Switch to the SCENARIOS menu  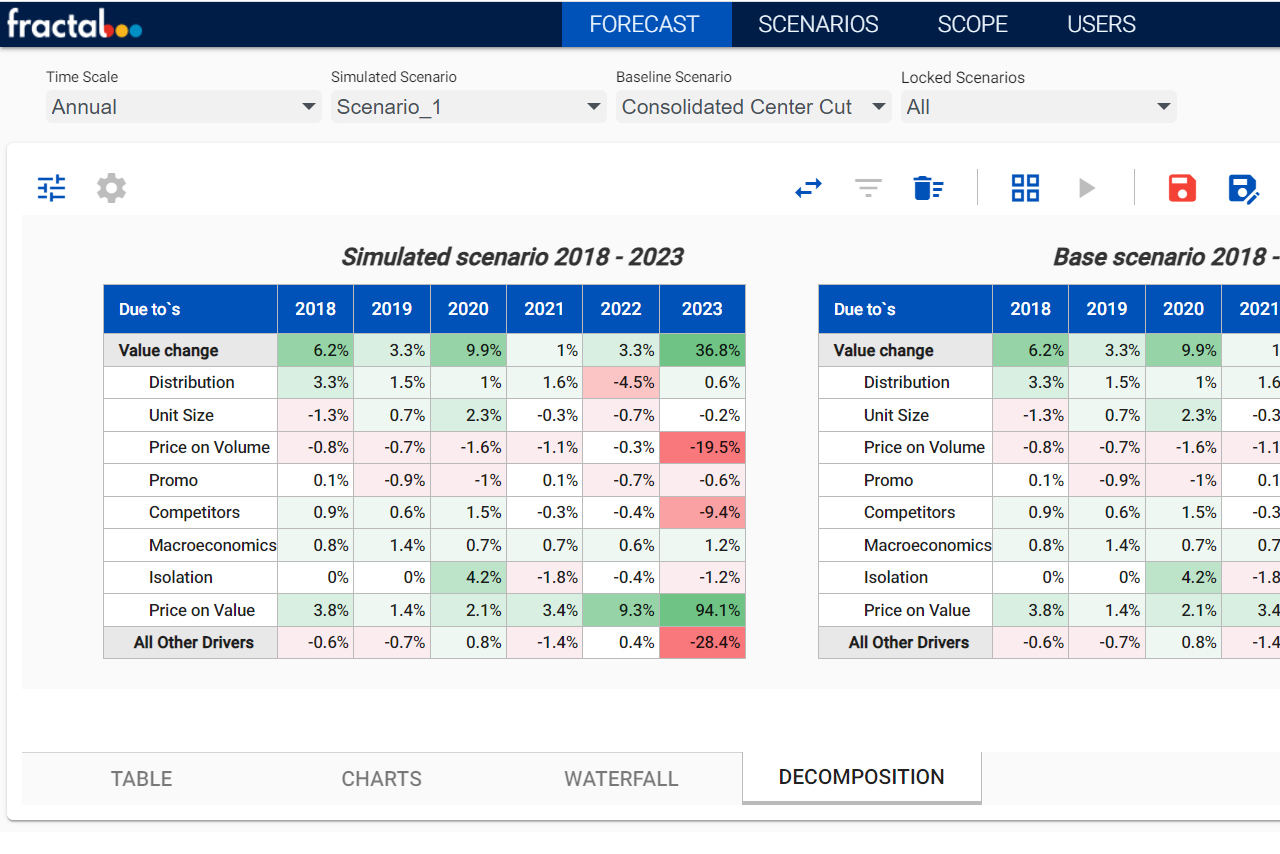click(x=818, y=24)
